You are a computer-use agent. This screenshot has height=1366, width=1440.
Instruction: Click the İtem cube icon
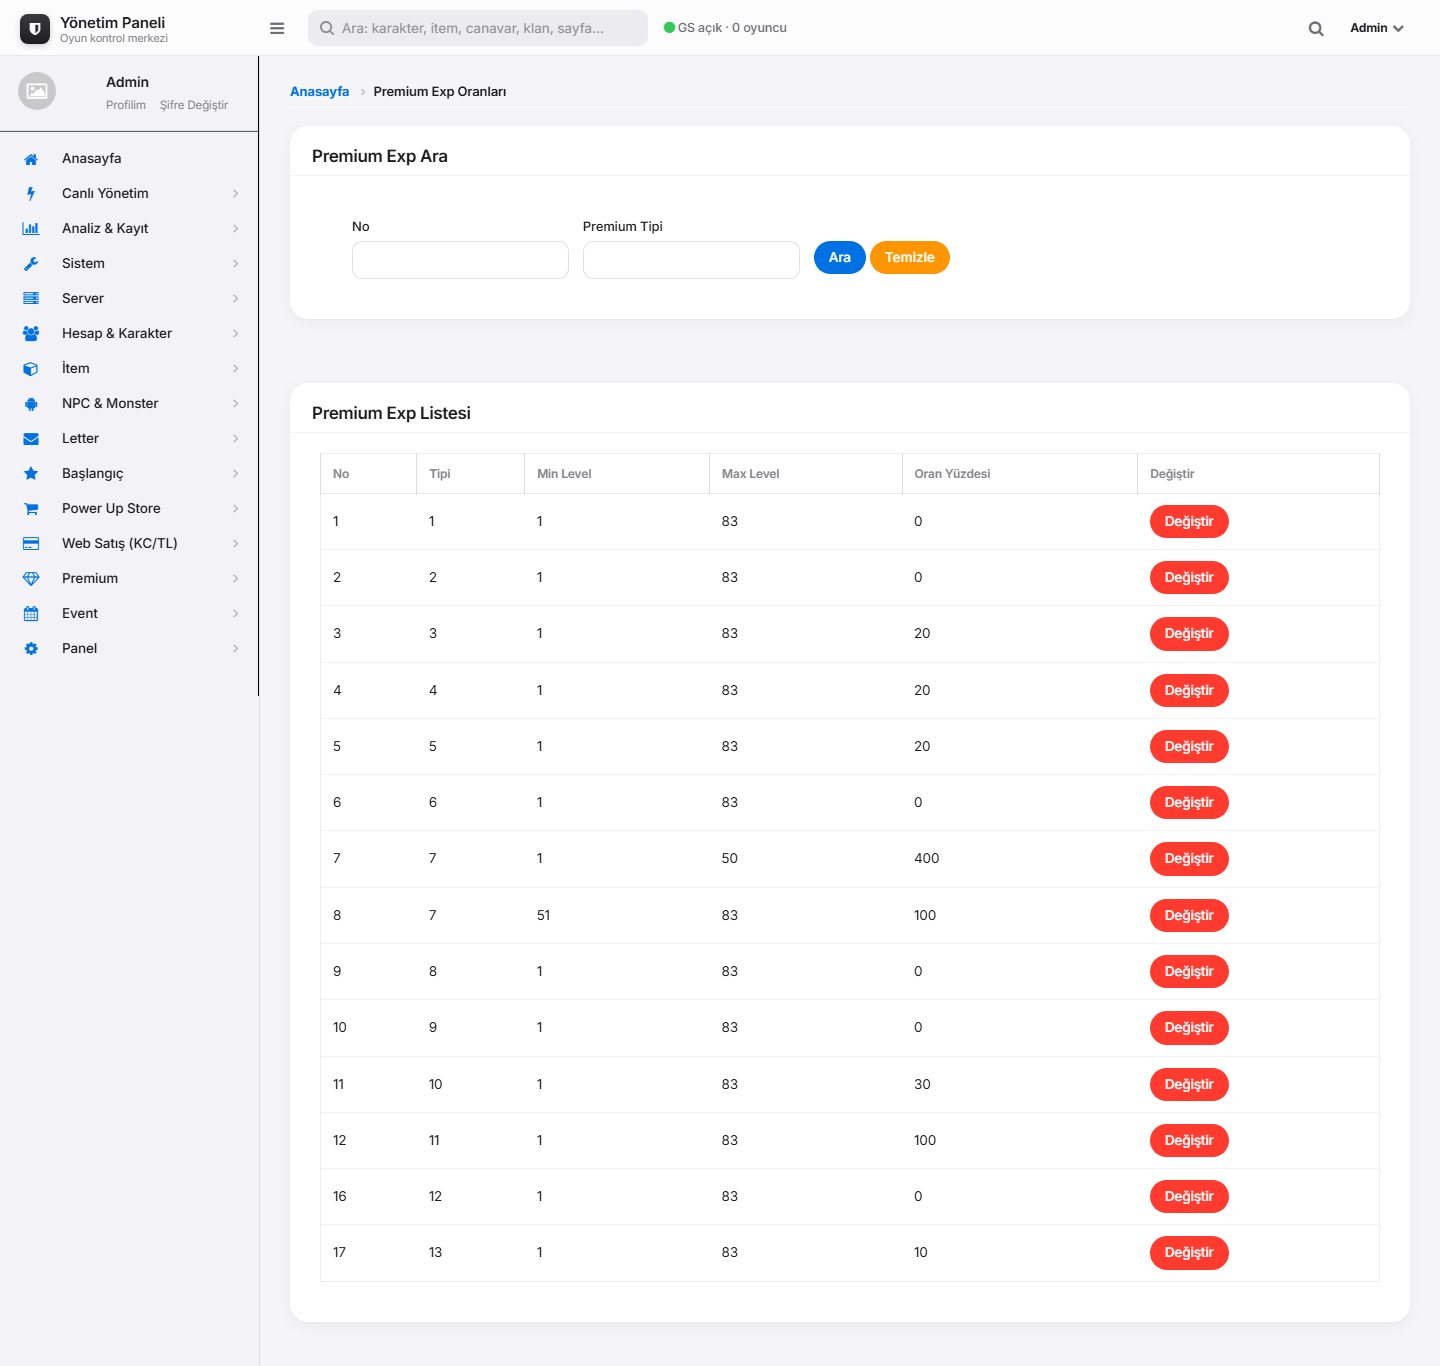[31, 369]
